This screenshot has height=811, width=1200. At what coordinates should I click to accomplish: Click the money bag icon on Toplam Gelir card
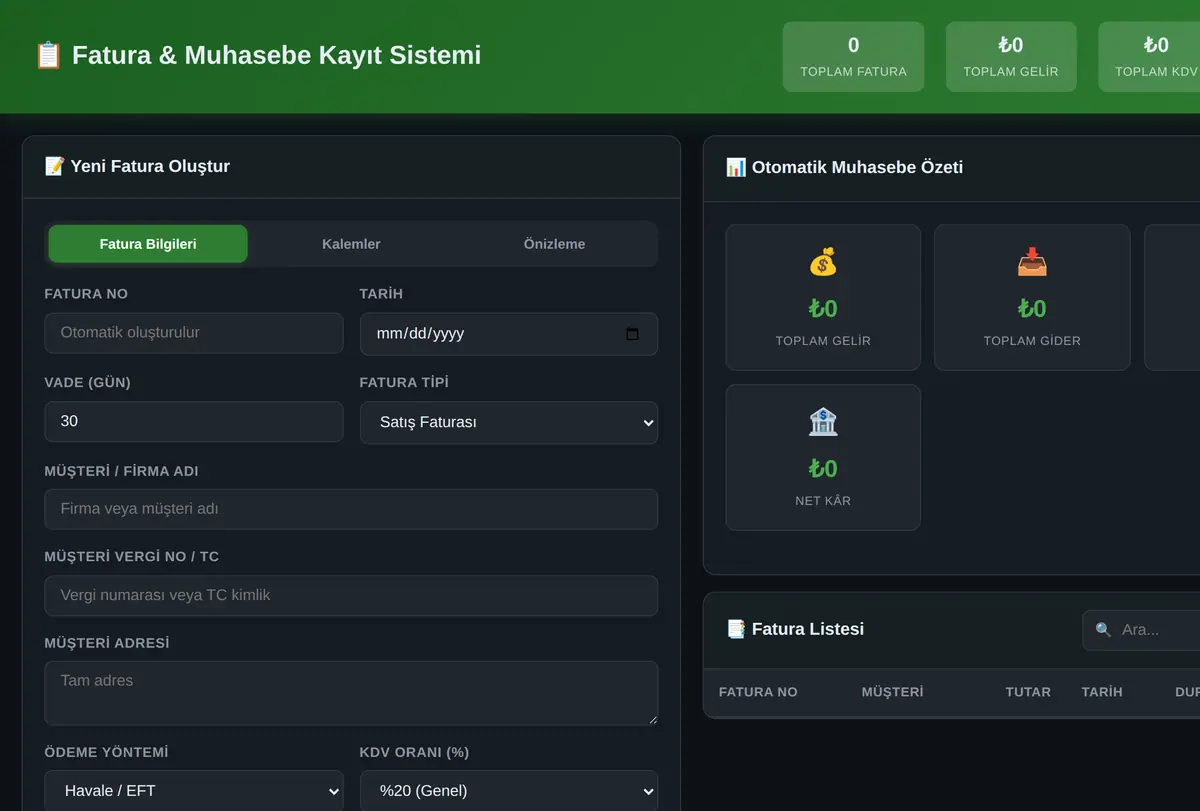[823, 264]
